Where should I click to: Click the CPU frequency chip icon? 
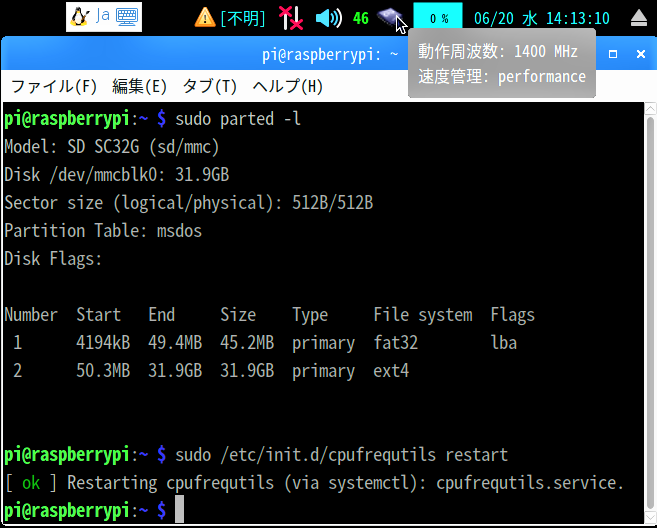pos(389,18)
